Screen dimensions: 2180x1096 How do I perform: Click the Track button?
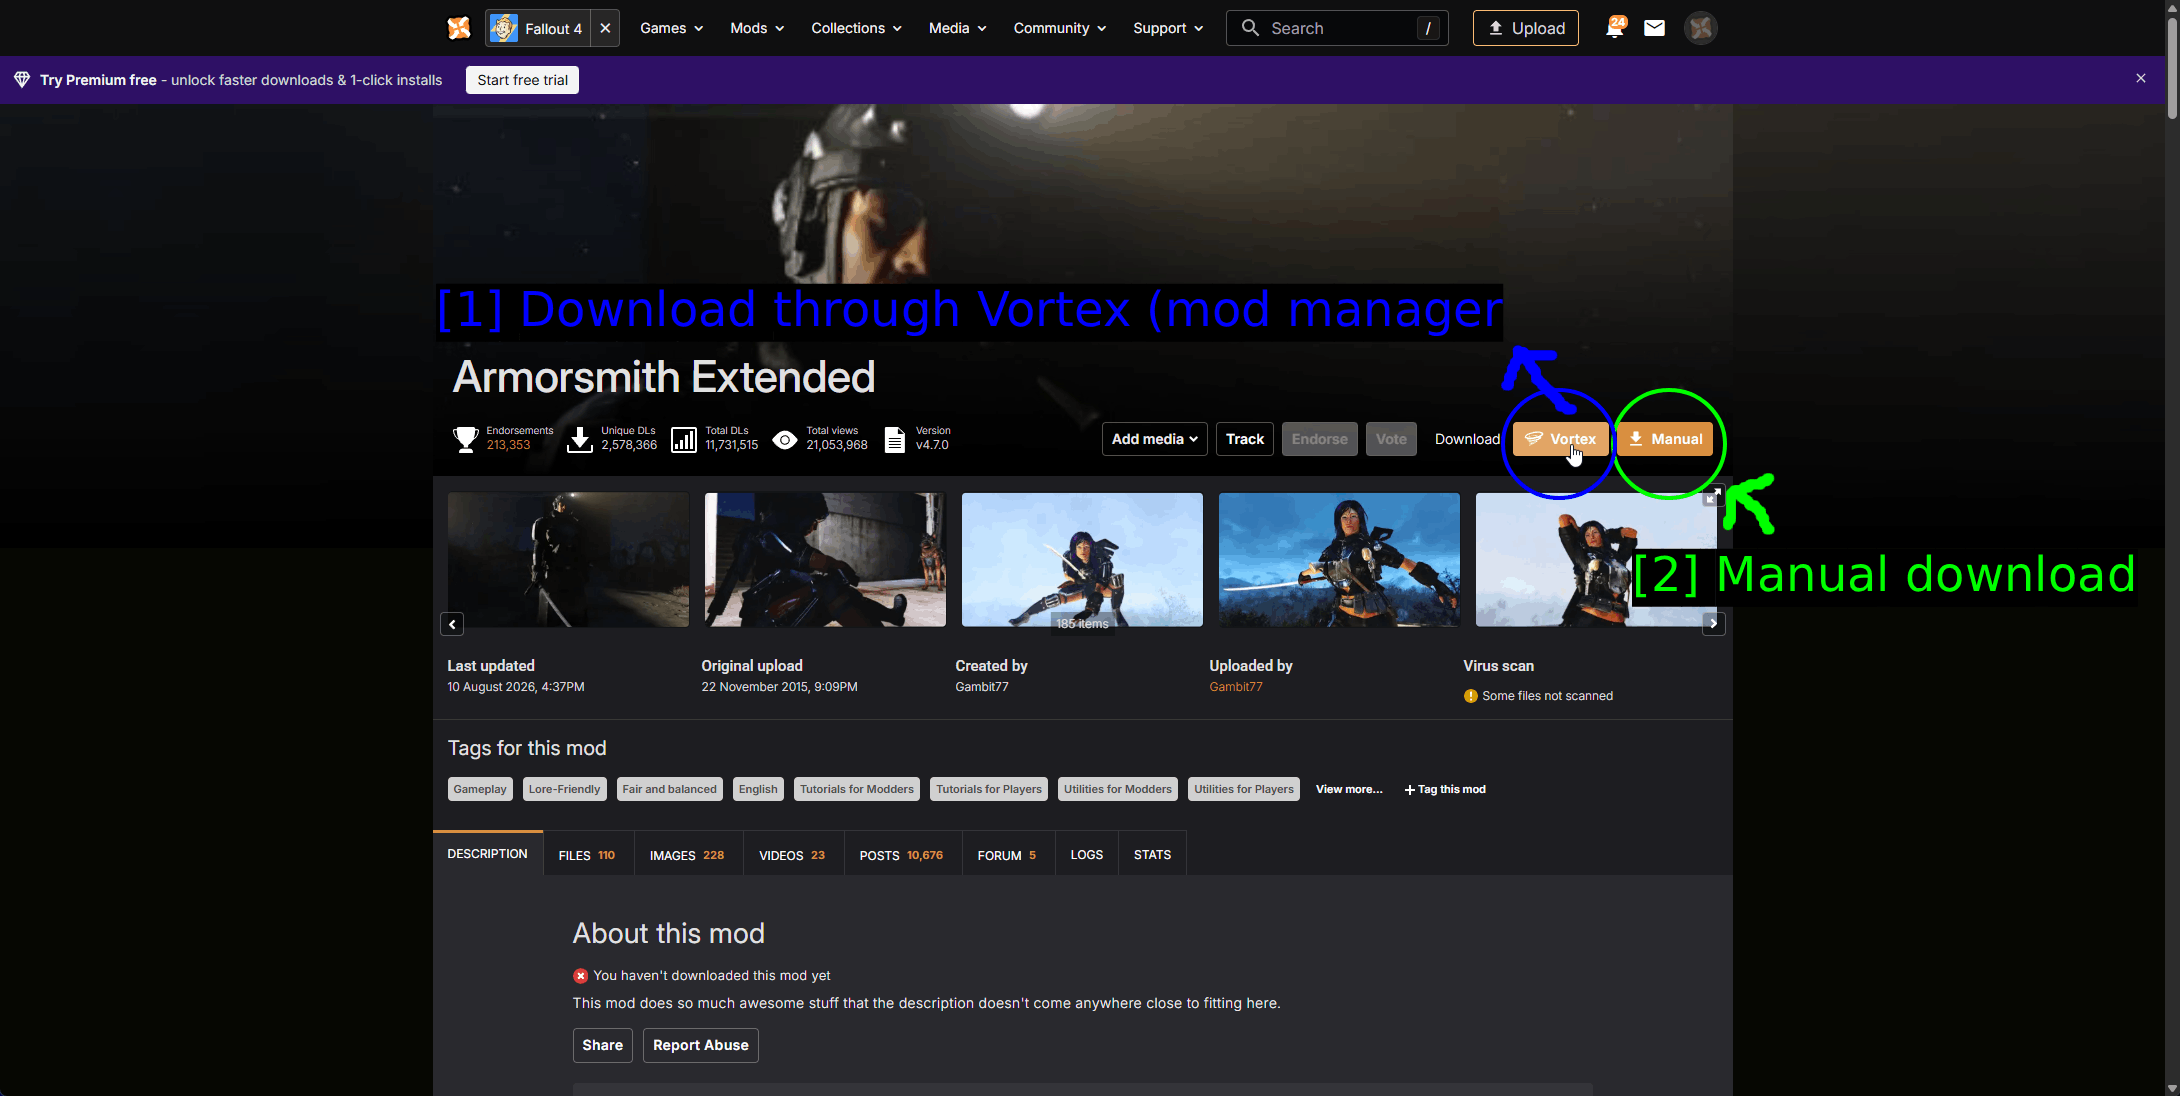click(1245, 439)
